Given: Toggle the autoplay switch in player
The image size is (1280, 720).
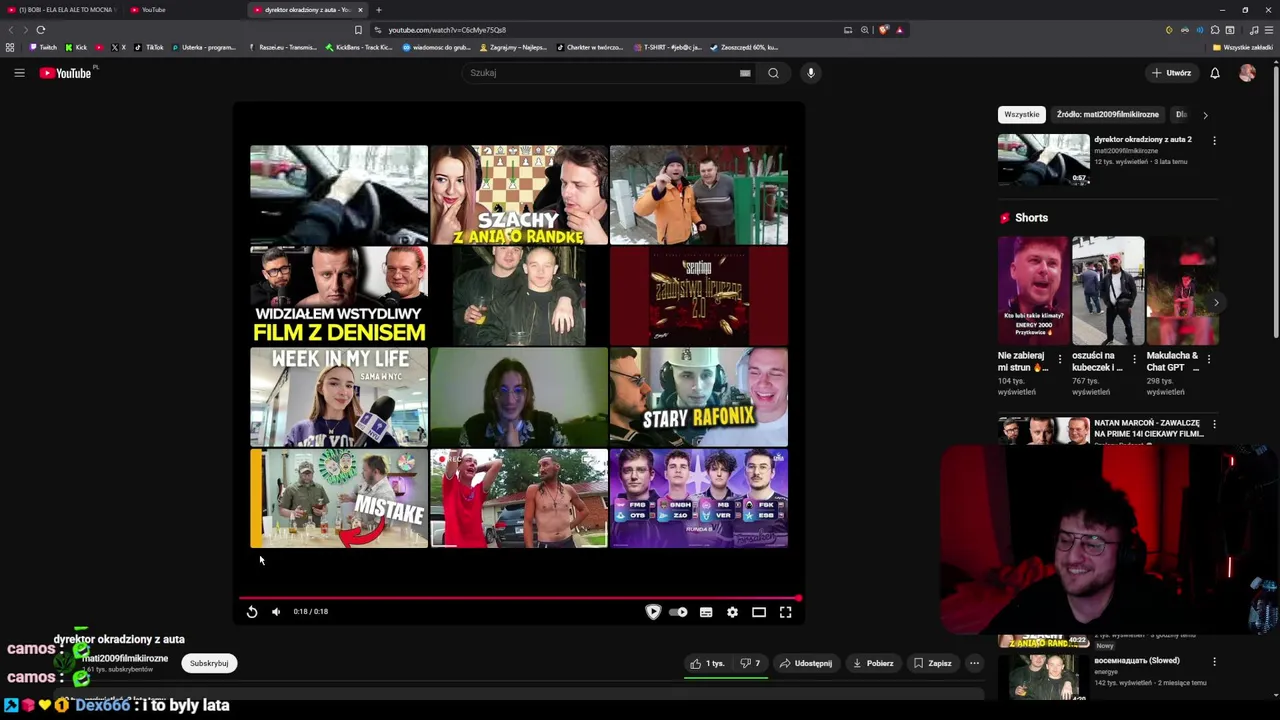Looking at the screenshot, I should coord(678,612).
